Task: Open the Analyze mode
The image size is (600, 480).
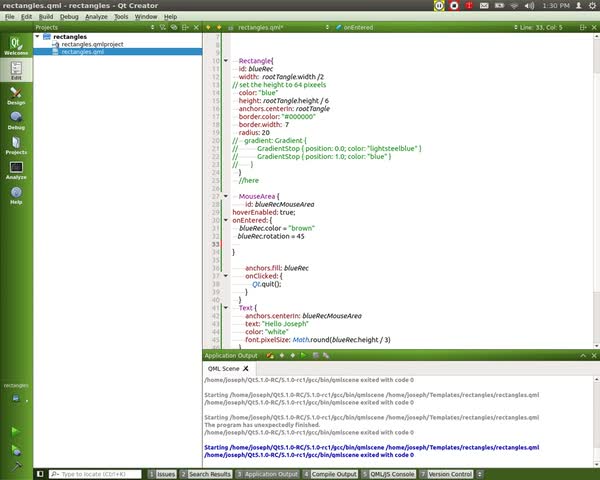Action: tap(16, 170)
